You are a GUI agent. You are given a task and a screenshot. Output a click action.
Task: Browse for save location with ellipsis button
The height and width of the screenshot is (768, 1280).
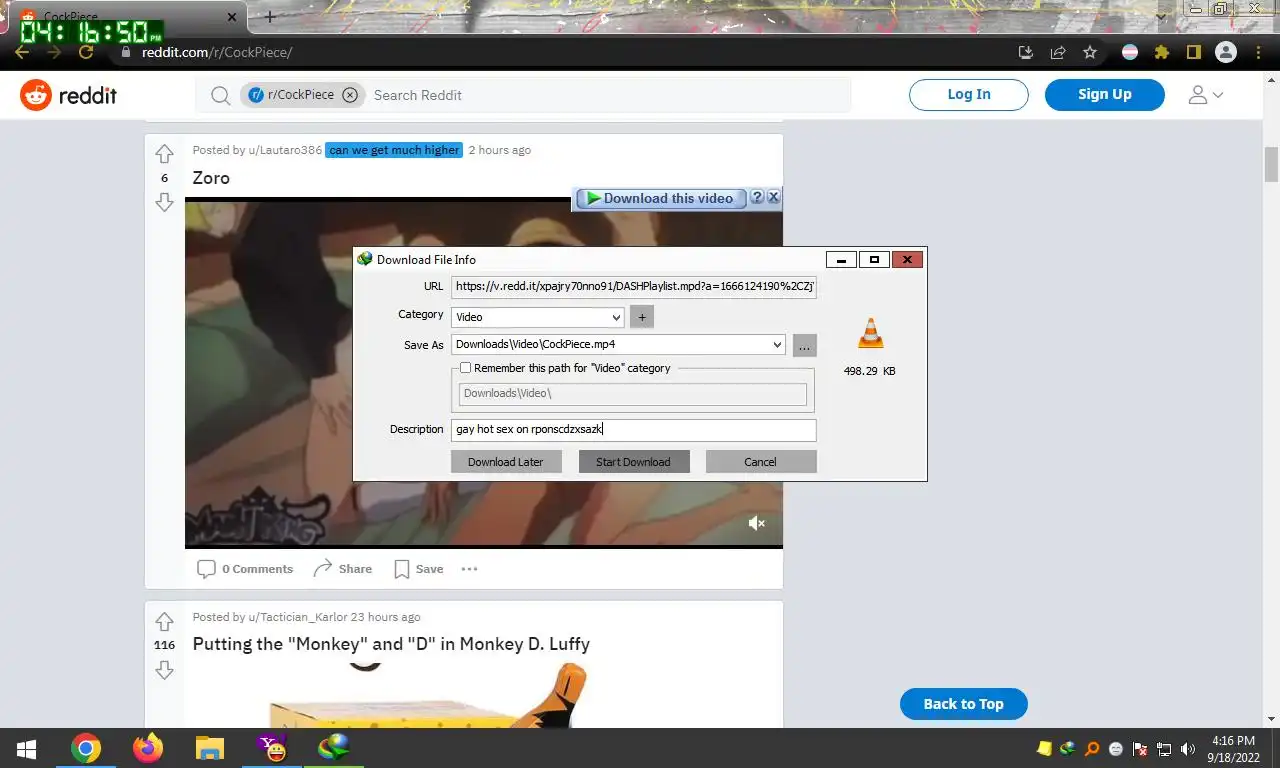[805, 345]
